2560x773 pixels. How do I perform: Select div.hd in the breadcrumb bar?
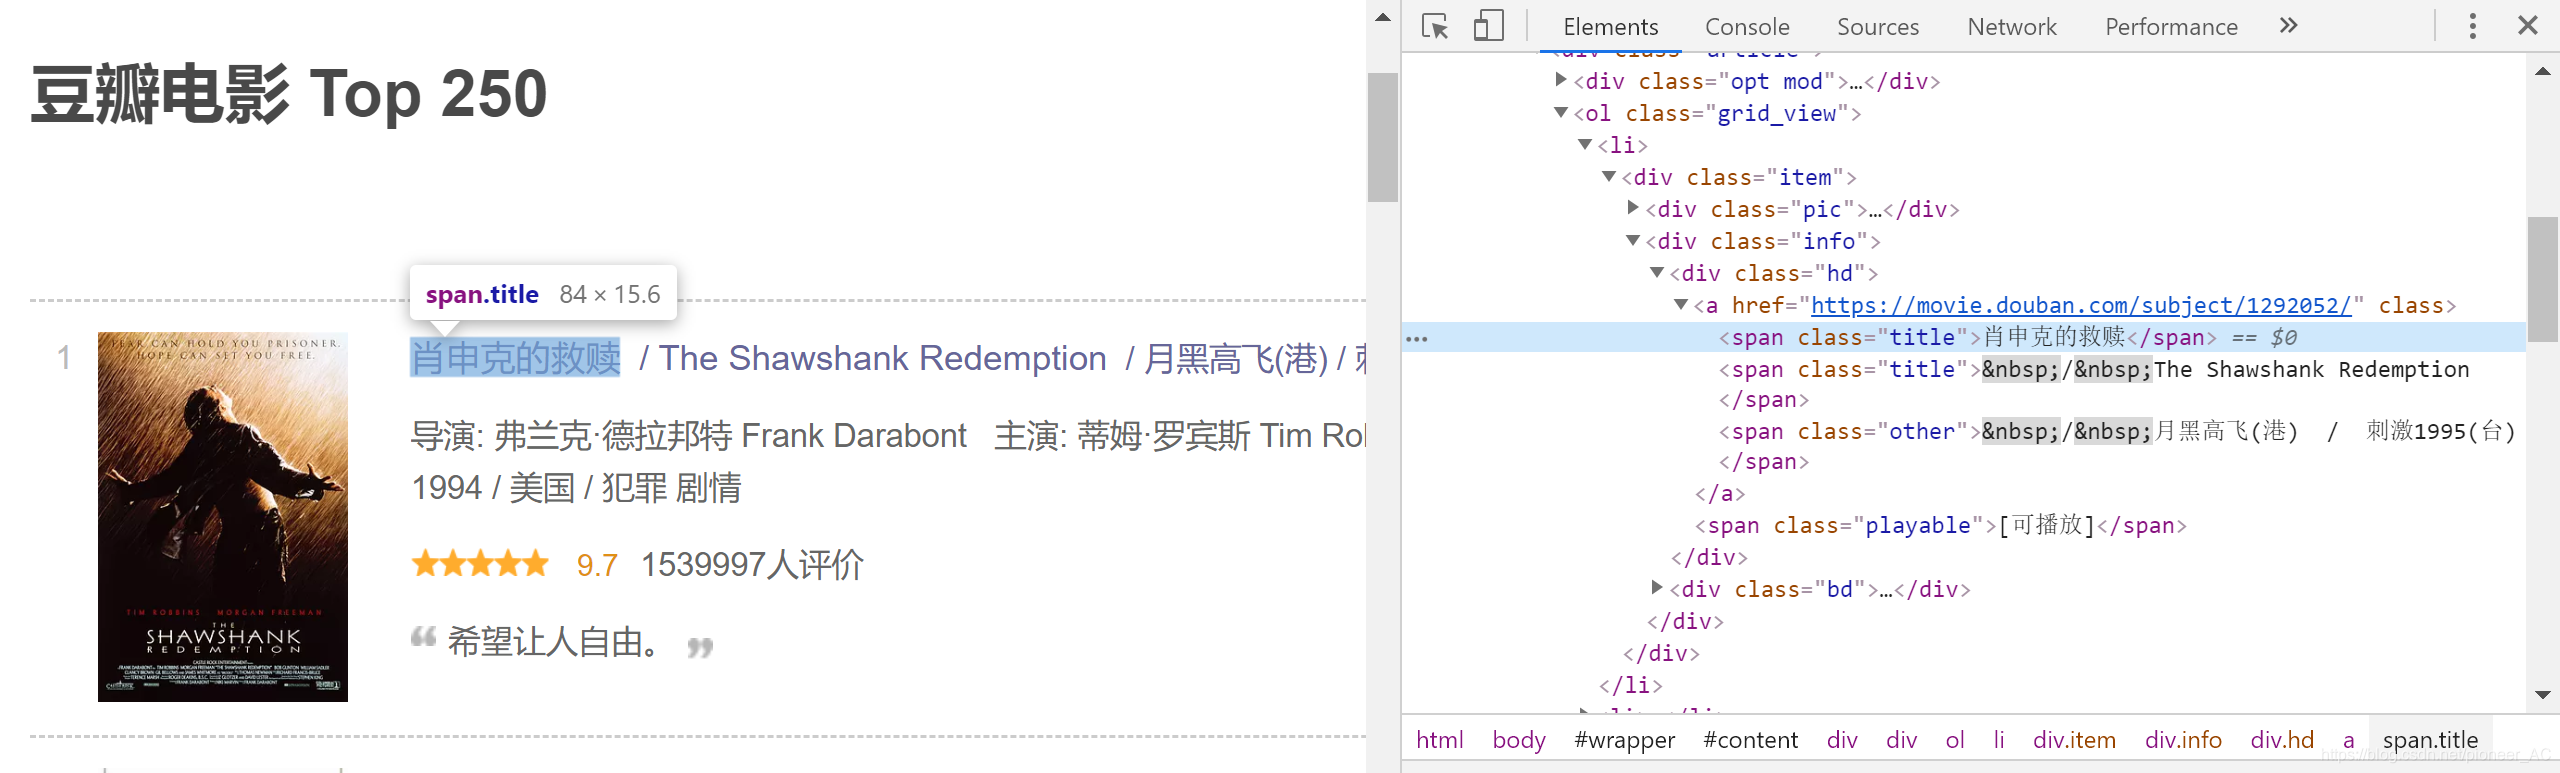2282,740
